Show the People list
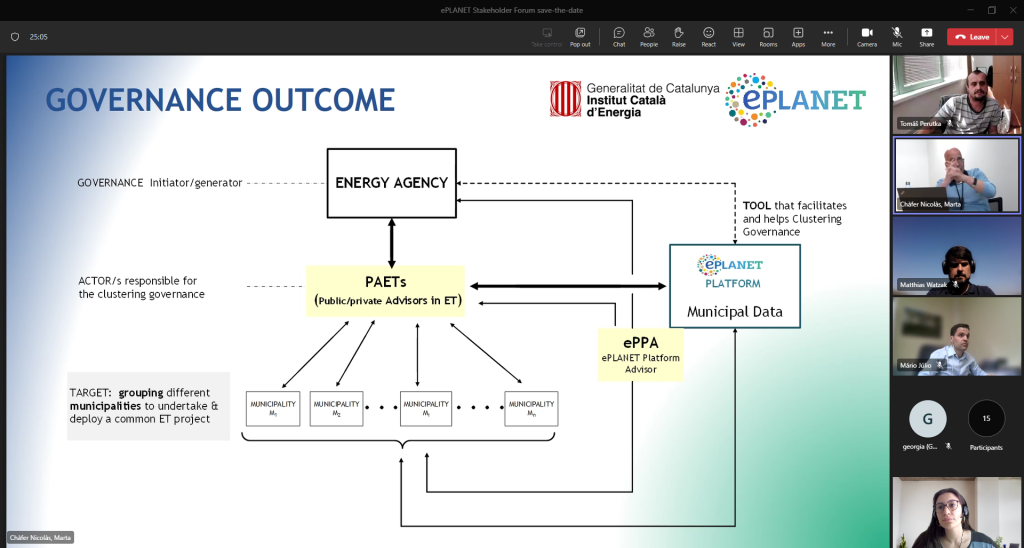The width and height of the screenshot is (1024, 548). click(649, 36)
